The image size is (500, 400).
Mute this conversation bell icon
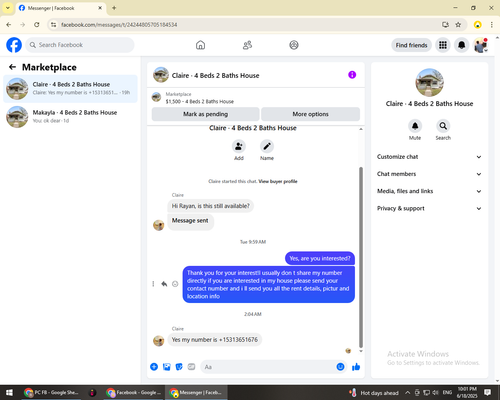click(415, 126)
